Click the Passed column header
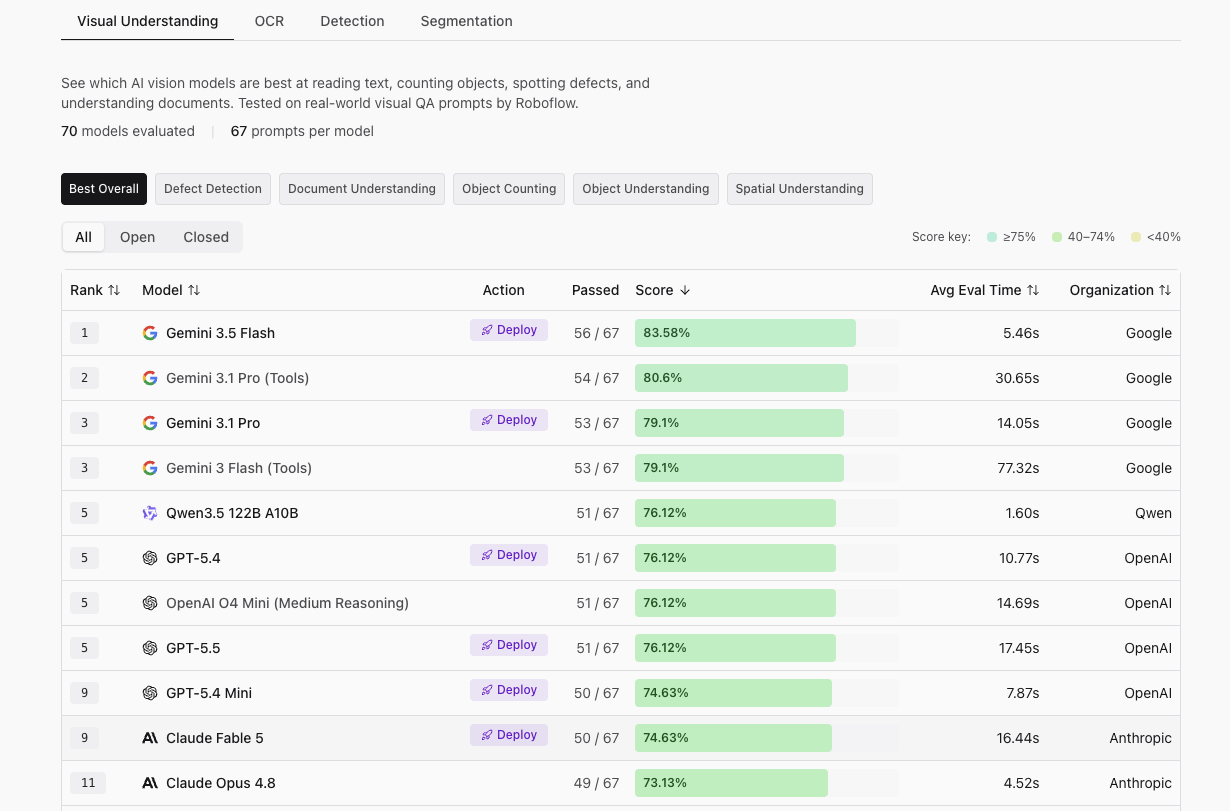 596,290
